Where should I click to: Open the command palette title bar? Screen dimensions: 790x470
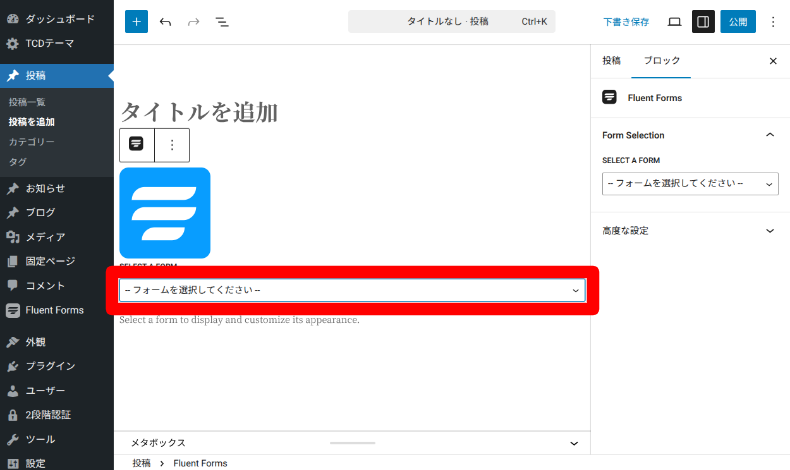pos(451,22)
